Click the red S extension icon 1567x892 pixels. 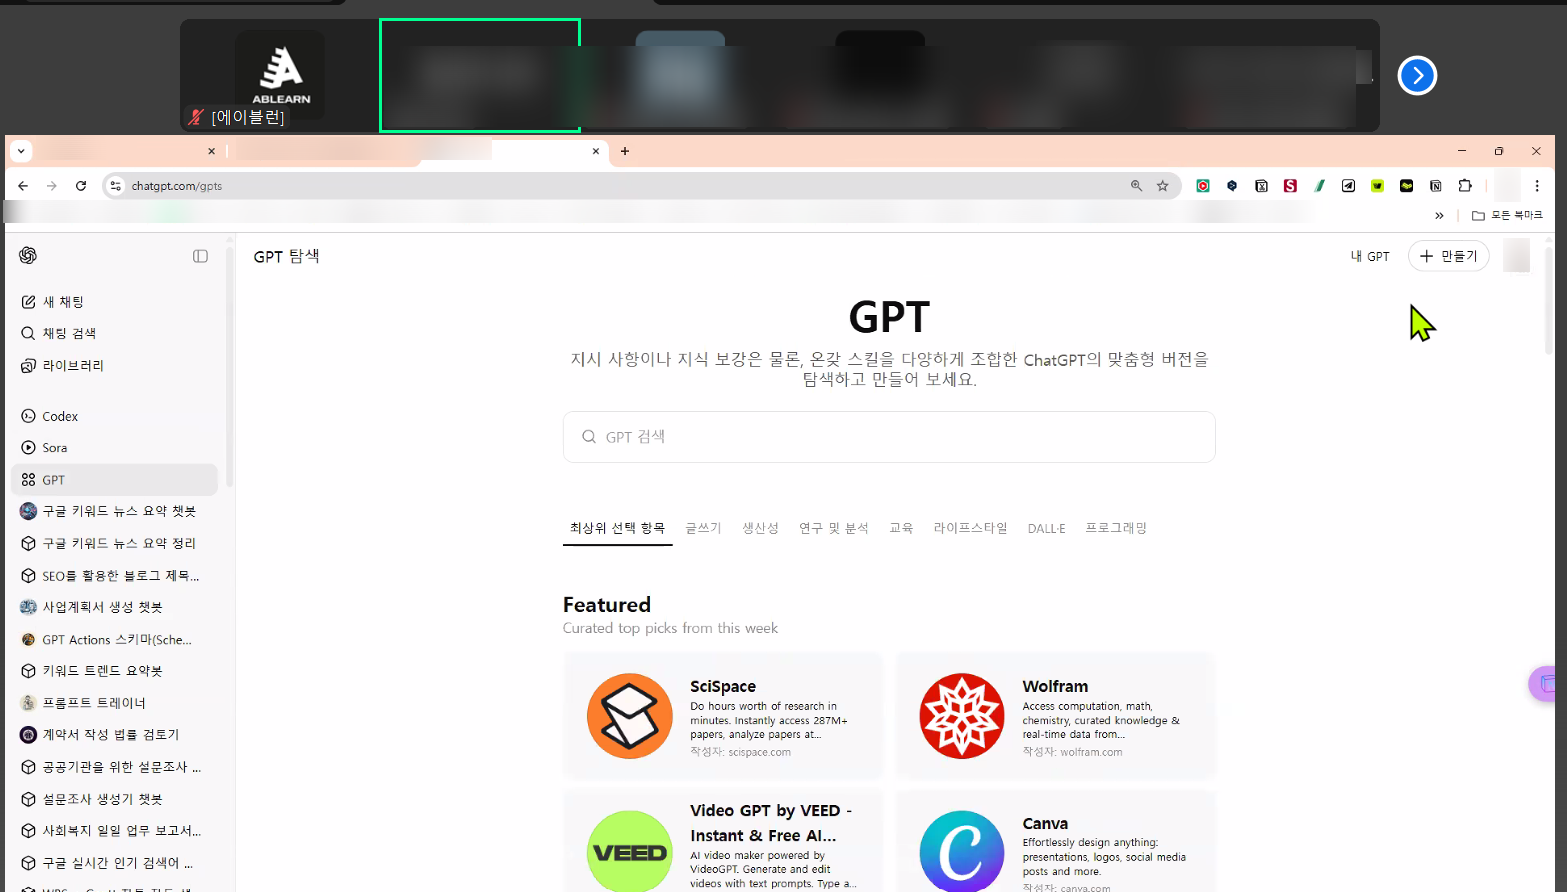(x=1290, y=186)
